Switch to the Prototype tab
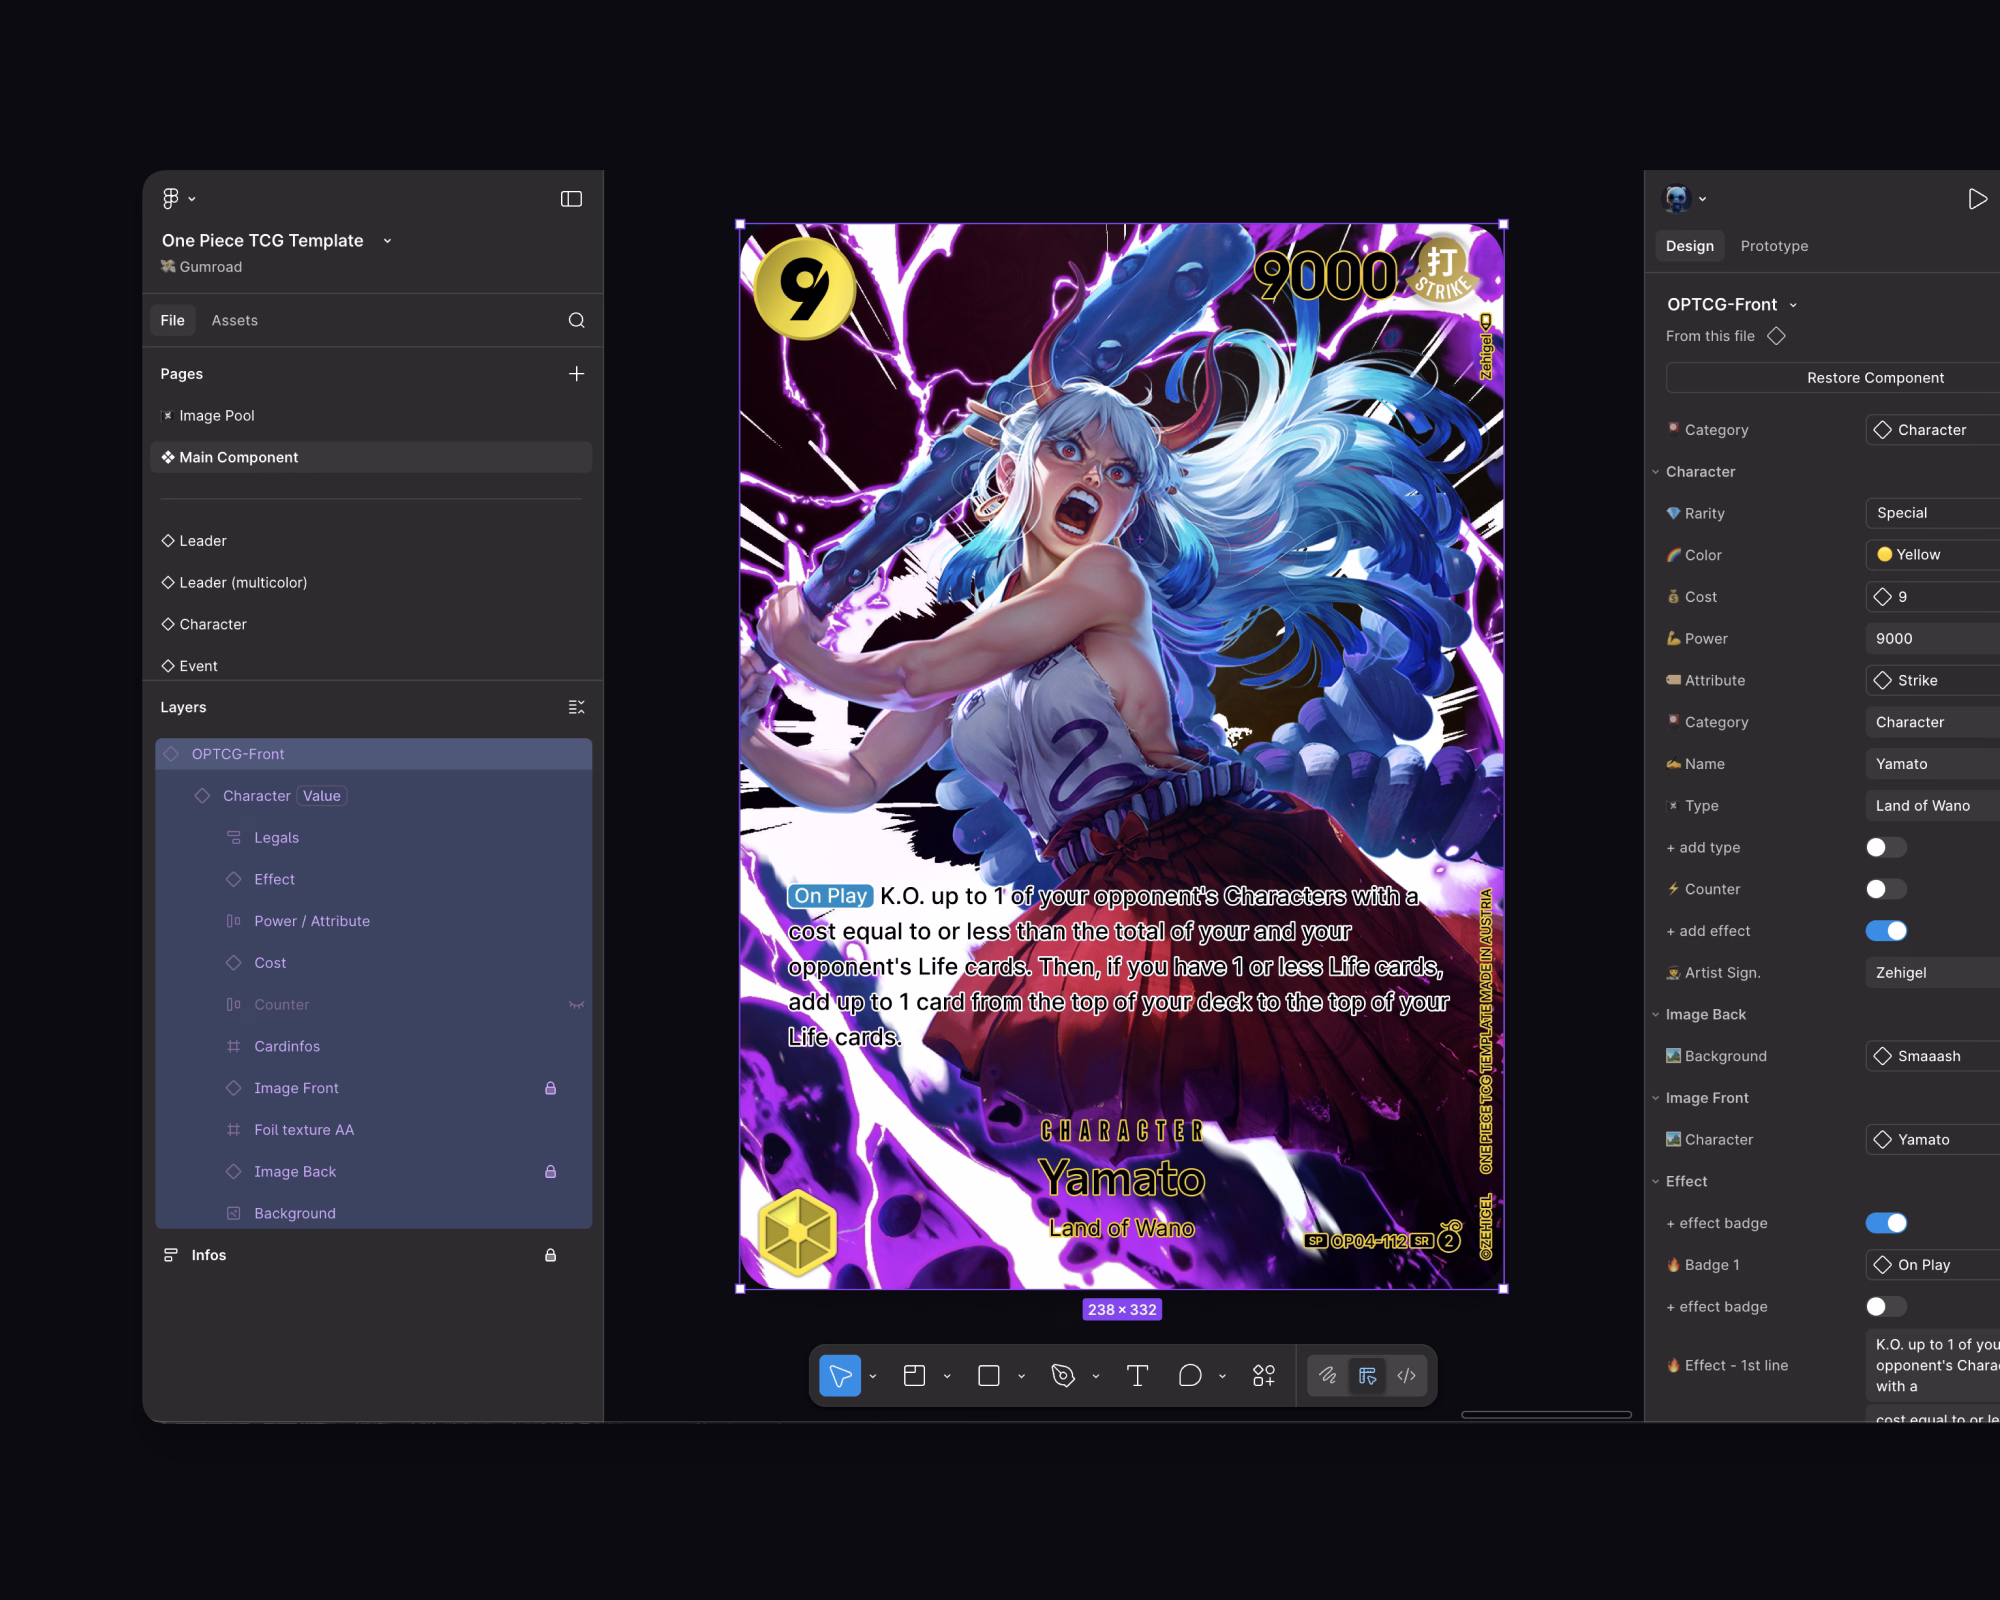Image resolution: width=2000 pixels, height=1600 pixels. click(1774, 246)
